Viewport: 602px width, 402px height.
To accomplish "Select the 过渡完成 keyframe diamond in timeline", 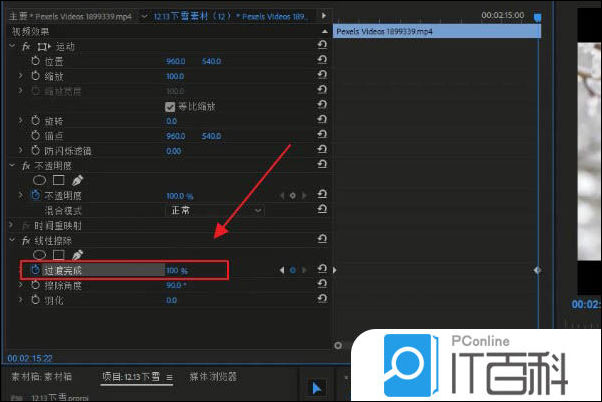I will [x=538, y=270].
